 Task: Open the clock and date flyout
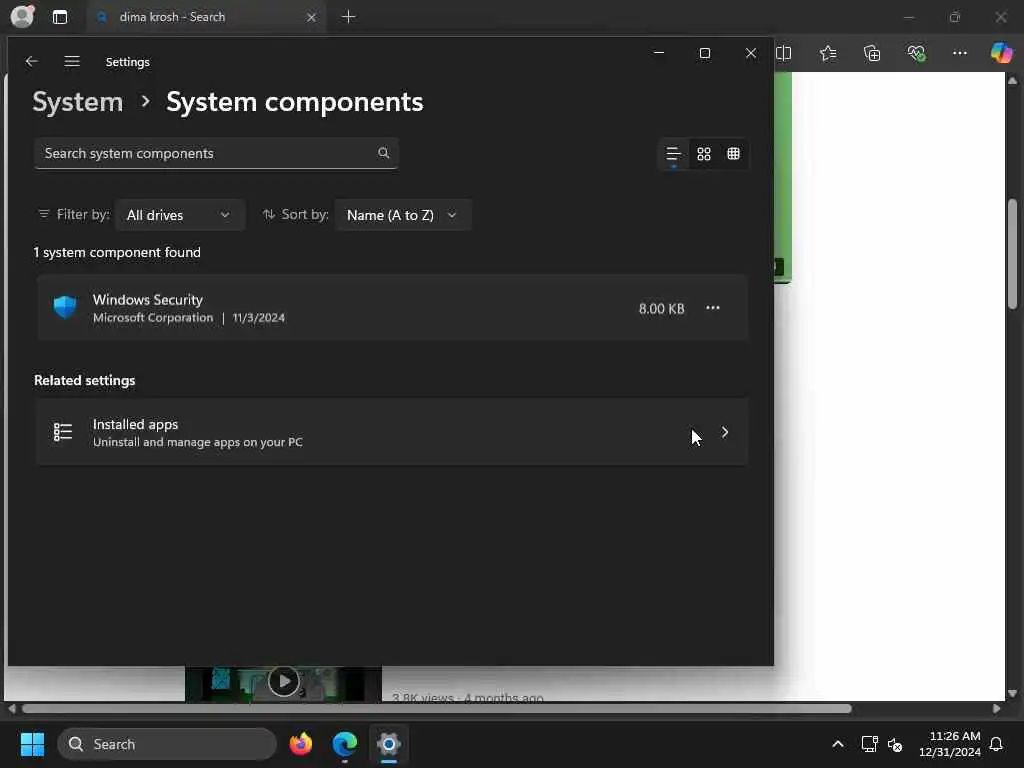(950, 744)
